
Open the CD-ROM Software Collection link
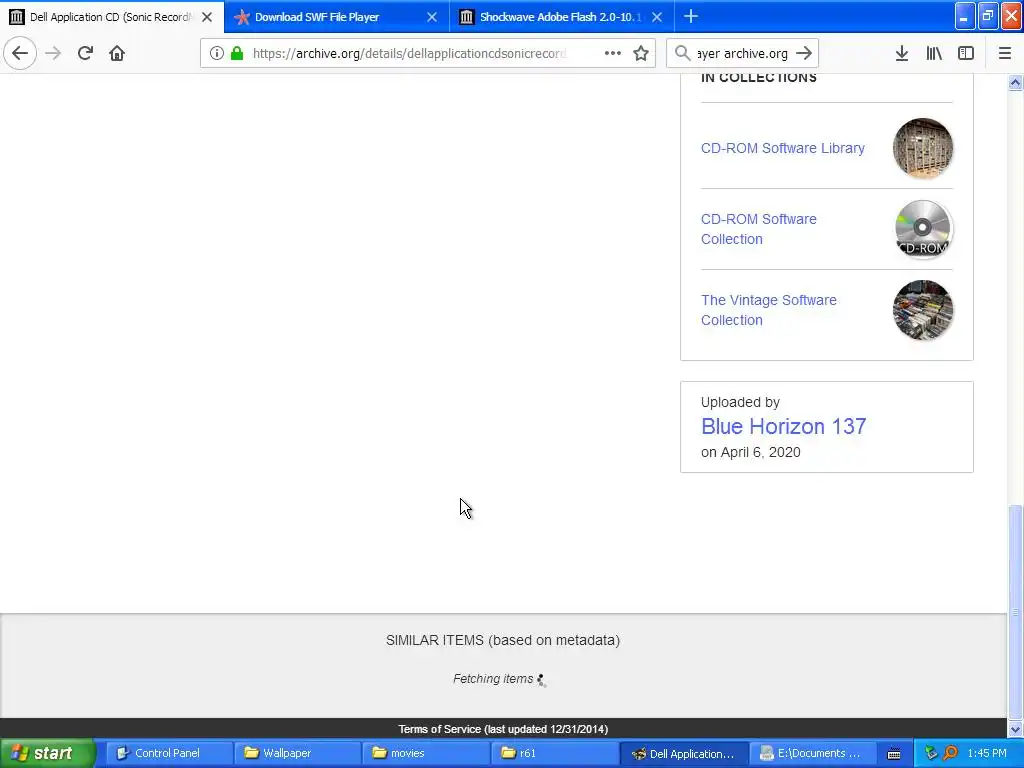(x=758, y=229)
